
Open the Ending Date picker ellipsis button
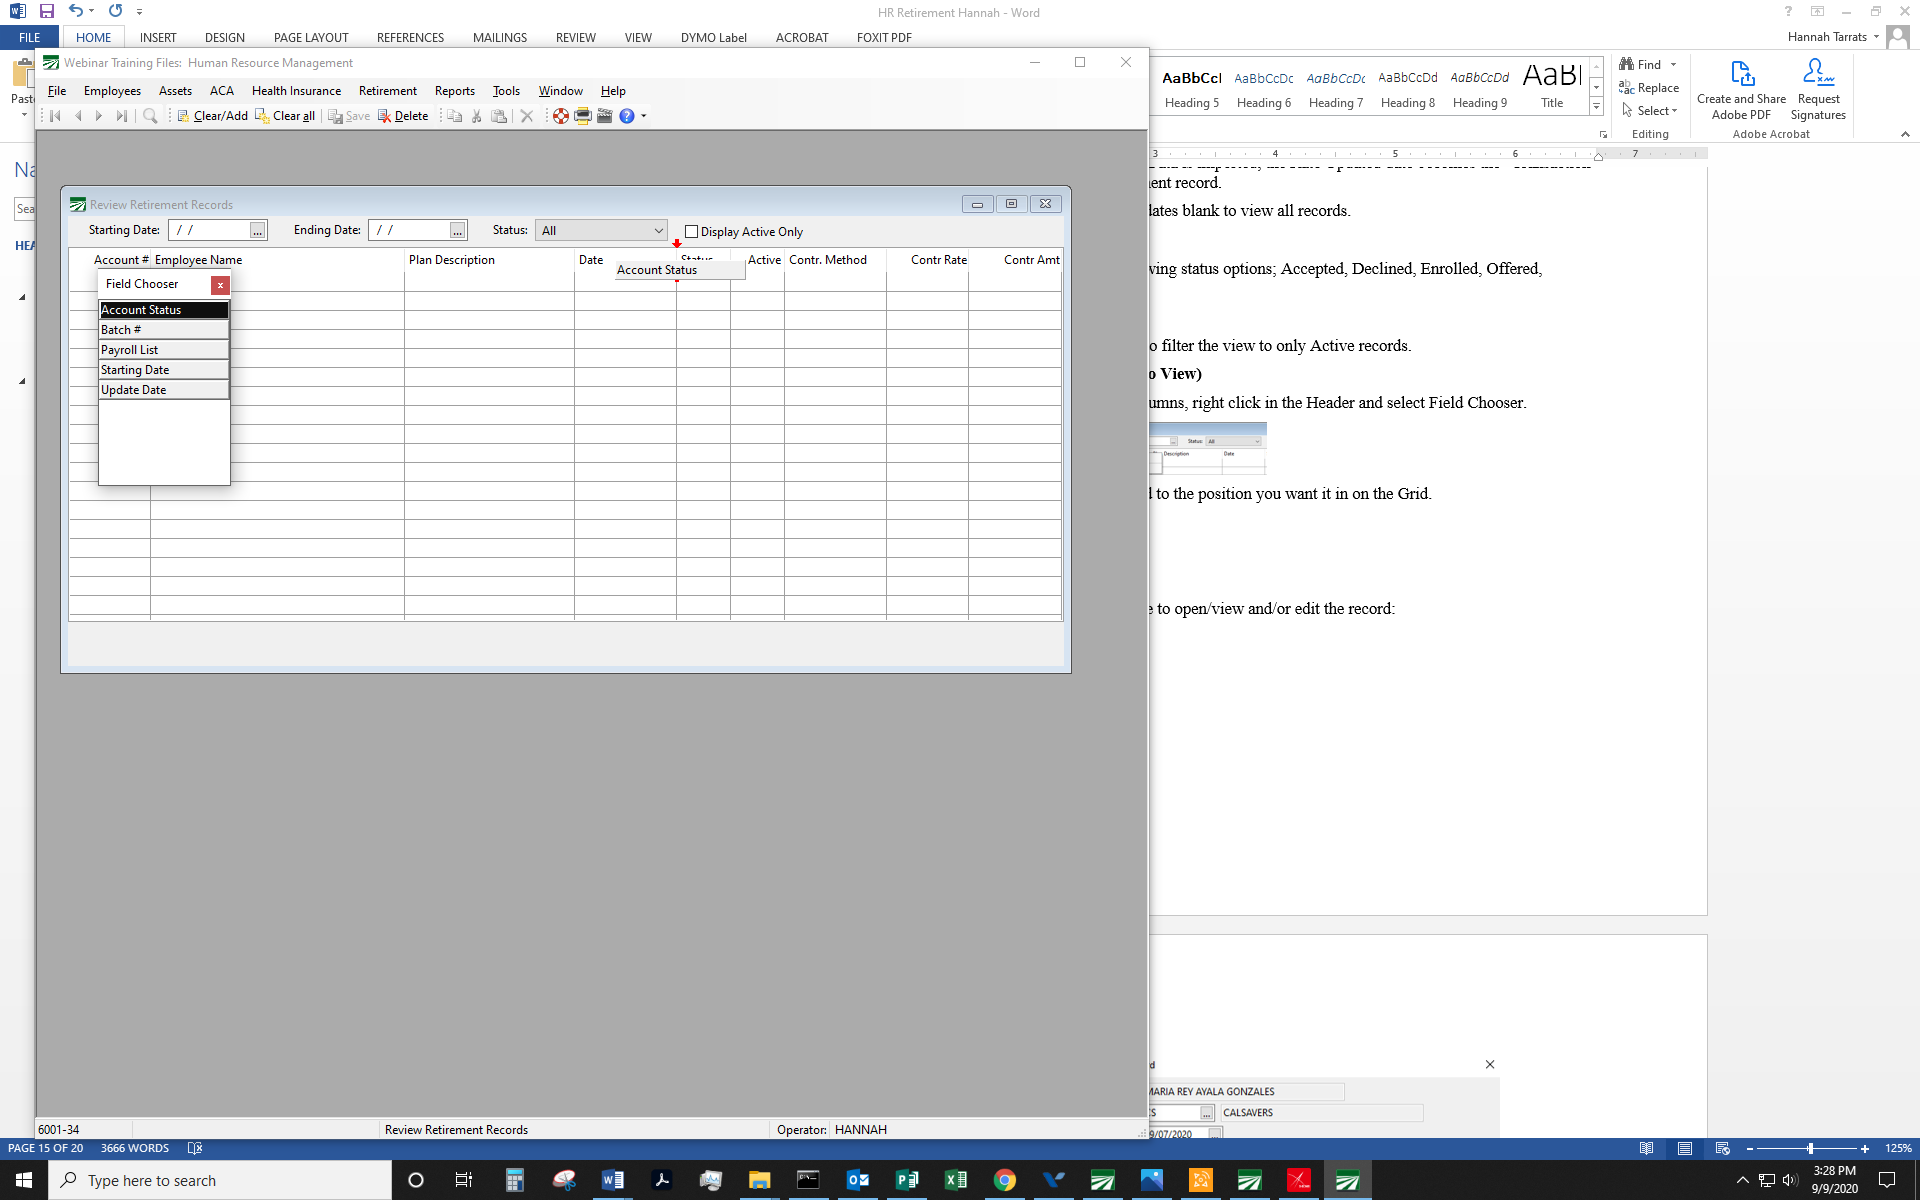[x=457, y=231]
